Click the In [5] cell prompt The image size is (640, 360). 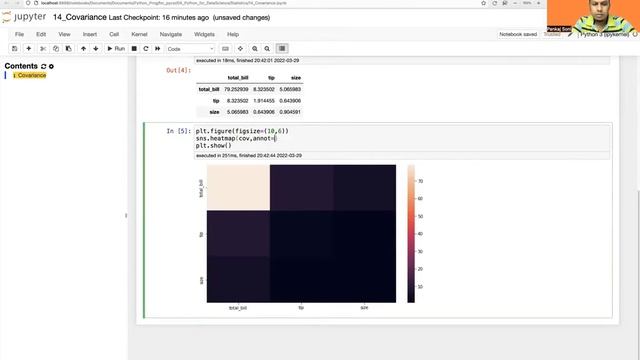click(178, 131)
